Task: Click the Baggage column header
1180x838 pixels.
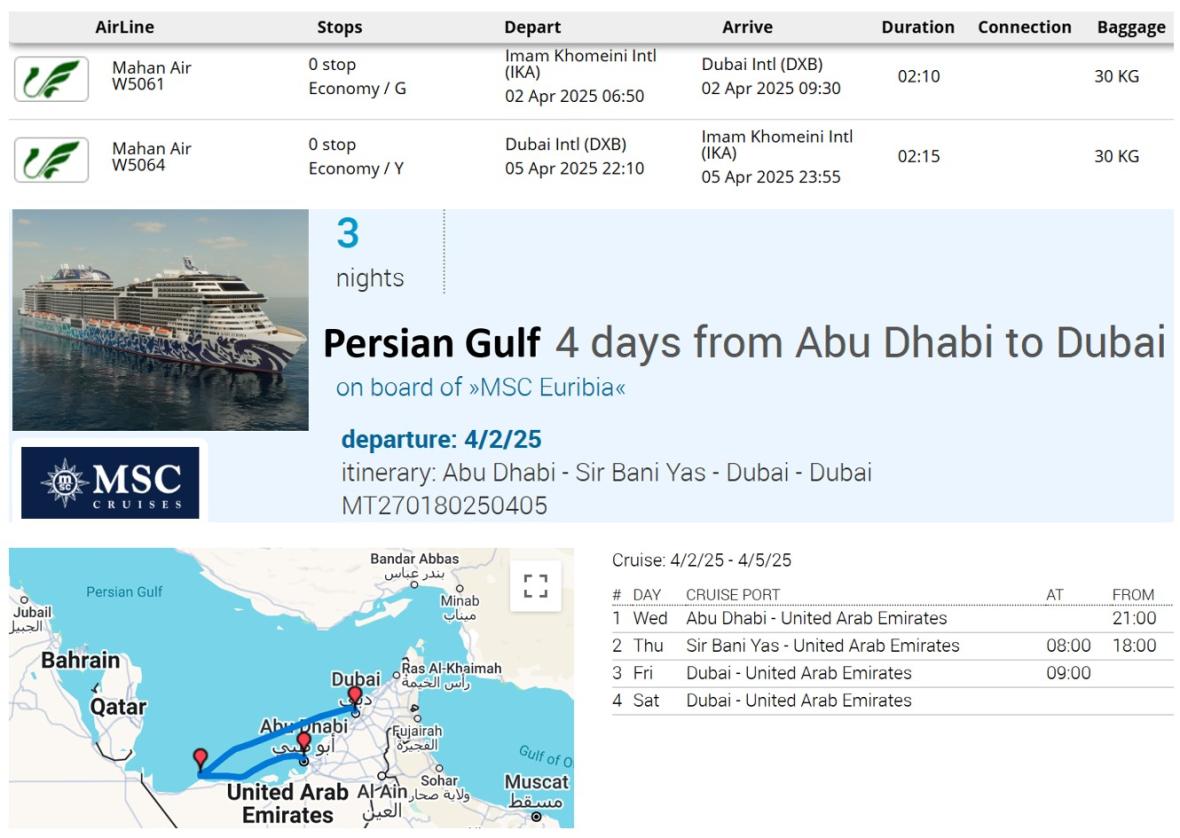Action: [x=1131, y=28]
